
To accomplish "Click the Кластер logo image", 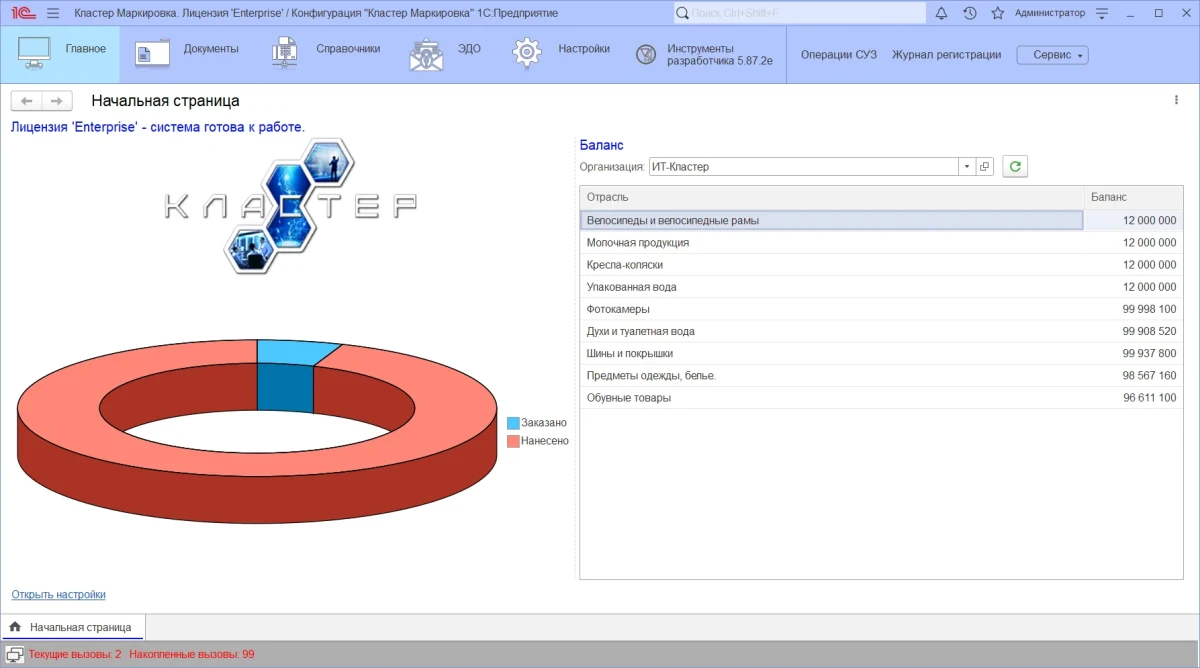I will (289, 206).
